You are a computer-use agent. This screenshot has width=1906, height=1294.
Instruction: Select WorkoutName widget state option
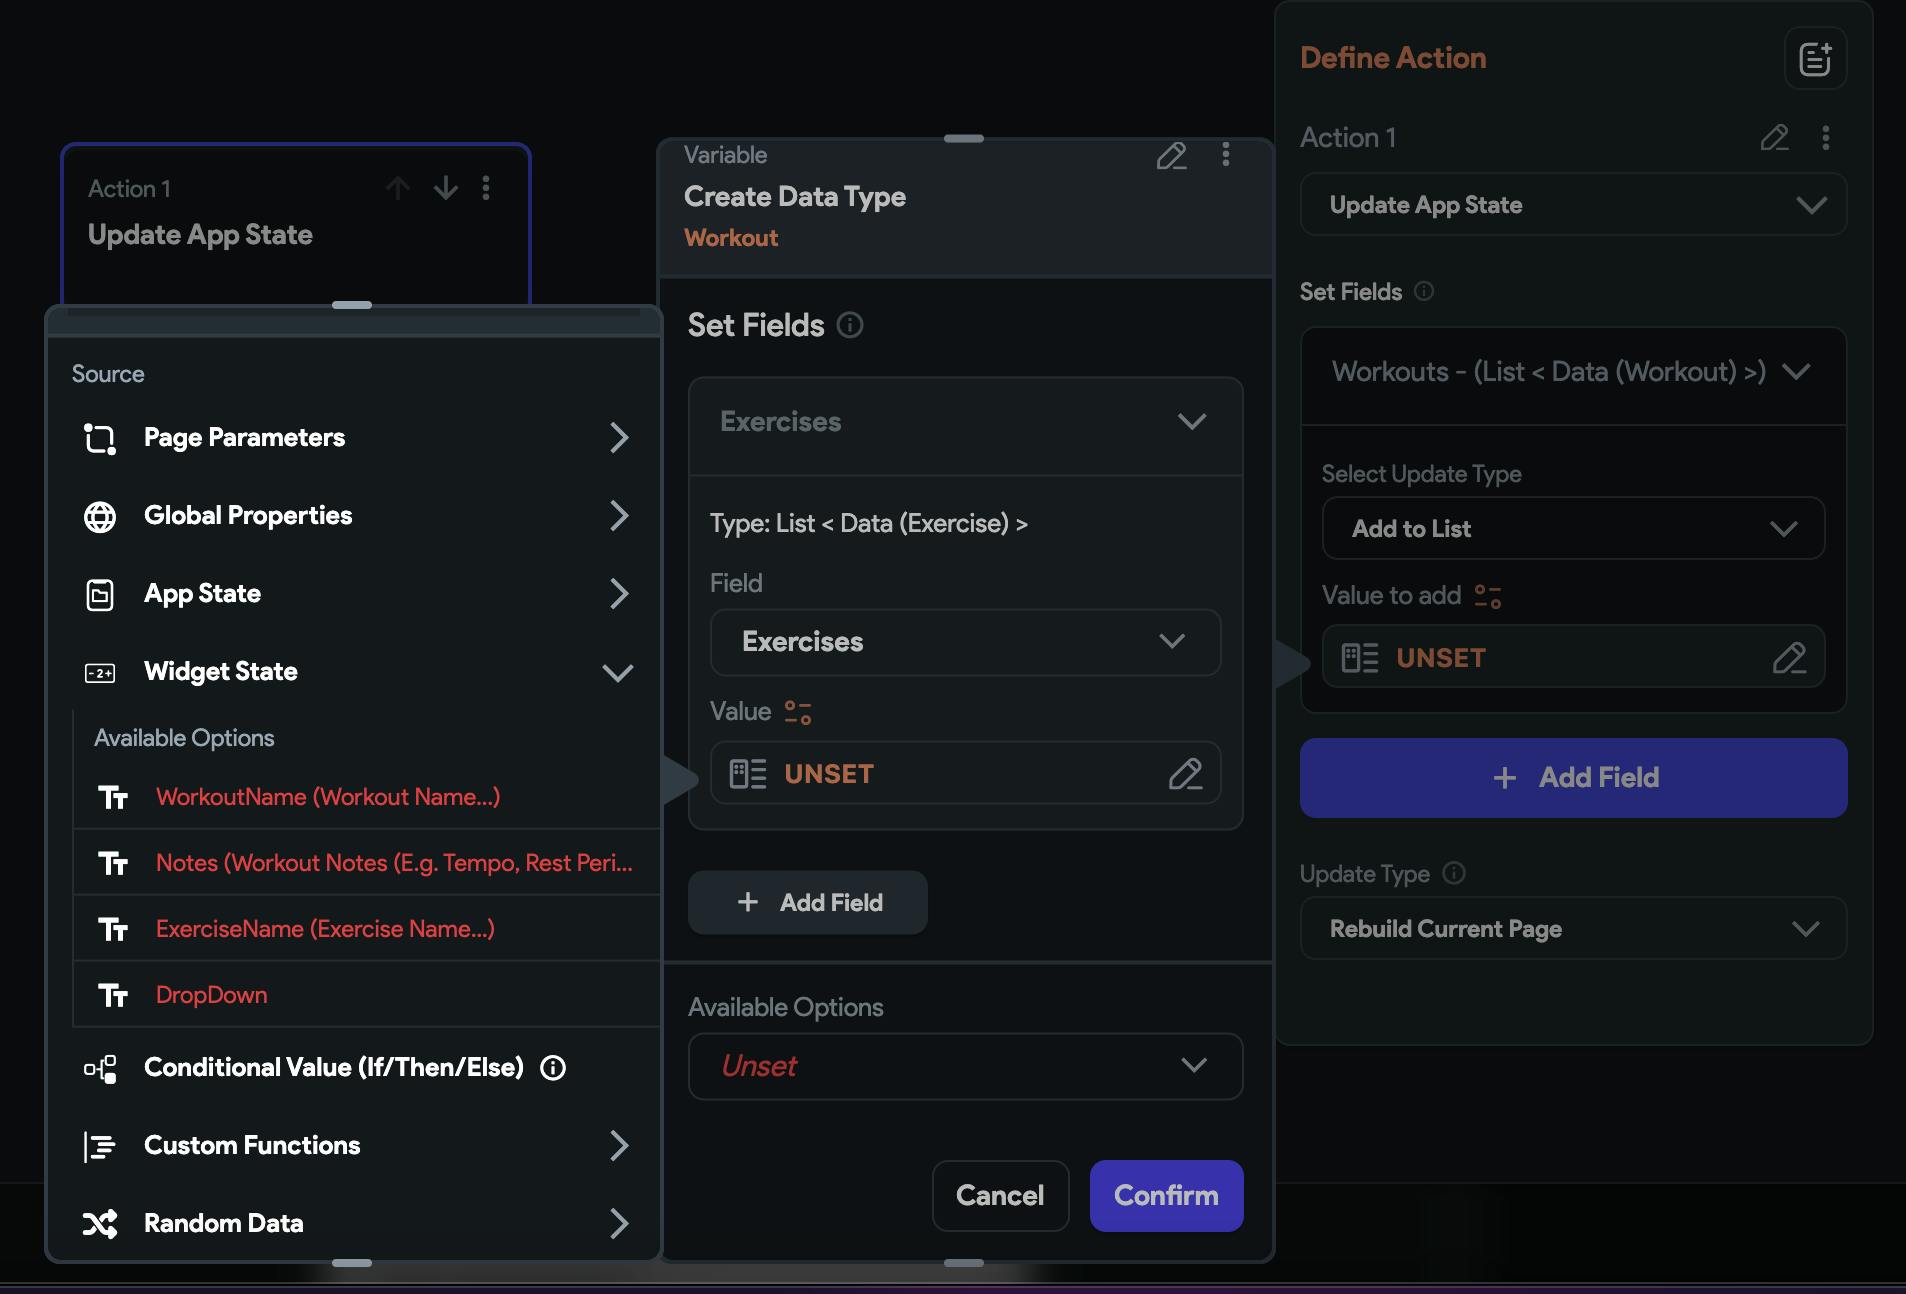click(327, 797)
